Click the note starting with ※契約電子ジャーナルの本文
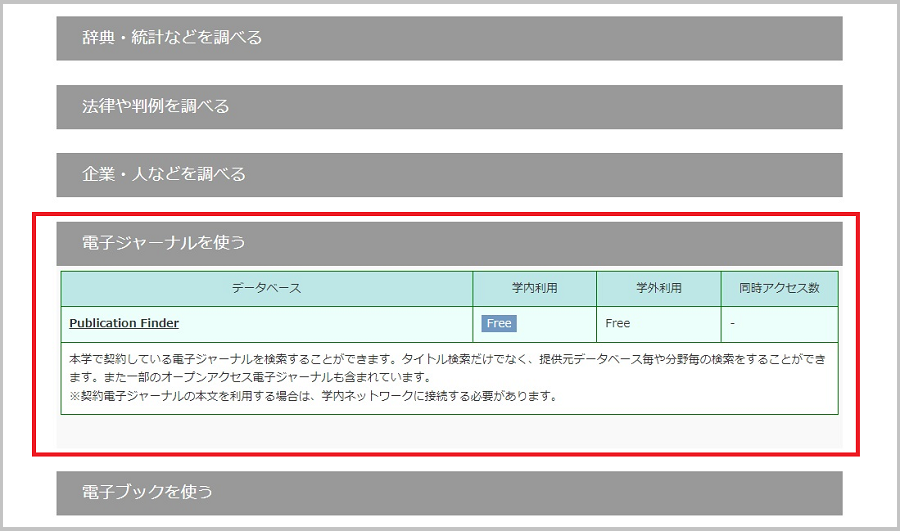The image size is (900, 531). [313, 396]
